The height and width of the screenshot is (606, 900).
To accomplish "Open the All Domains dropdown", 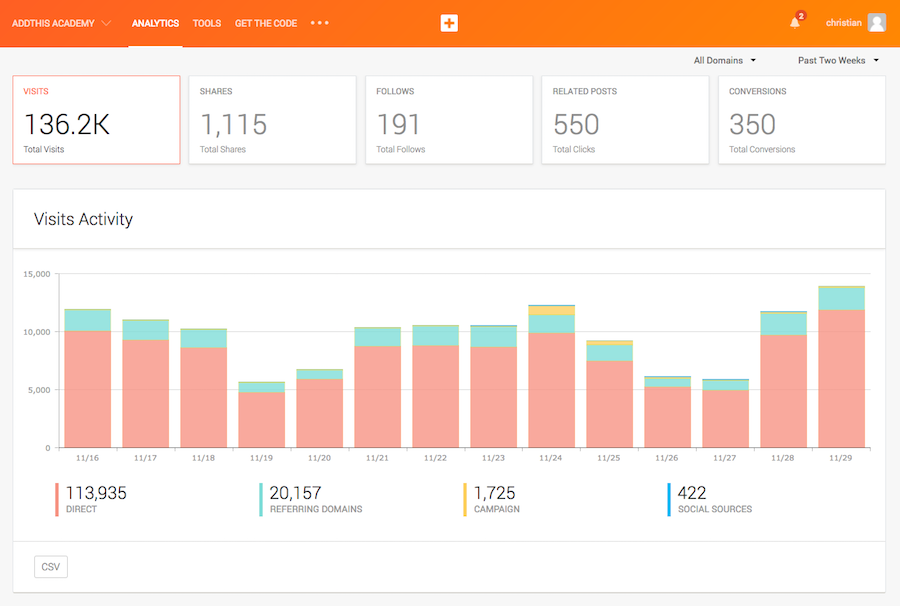I will [725, 60].
